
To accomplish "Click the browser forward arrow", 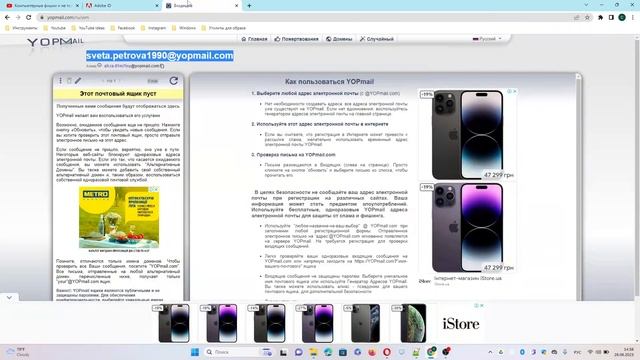I will 18,18.
